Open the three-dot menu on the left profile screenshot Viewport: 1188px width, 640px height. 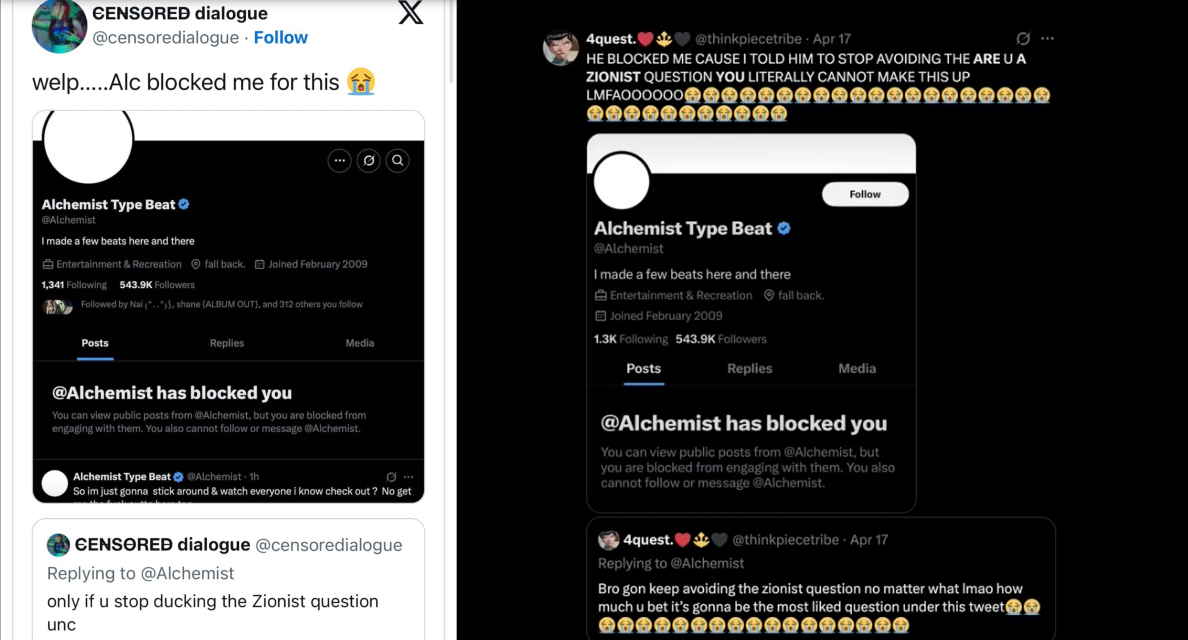click(x=339, y=160)
